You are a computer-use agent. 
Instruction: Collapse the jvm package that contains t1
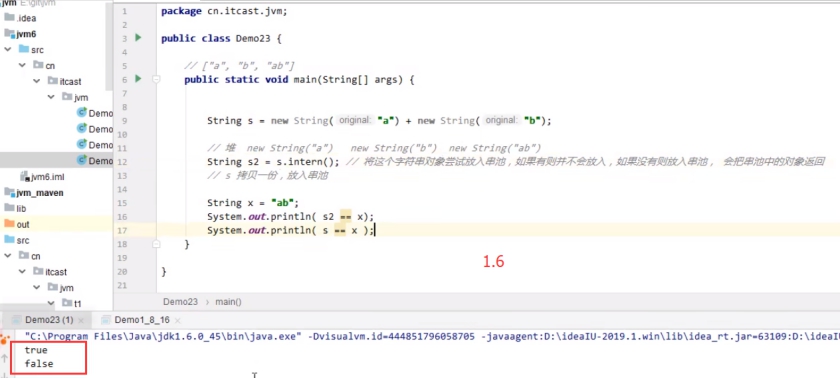36,287
